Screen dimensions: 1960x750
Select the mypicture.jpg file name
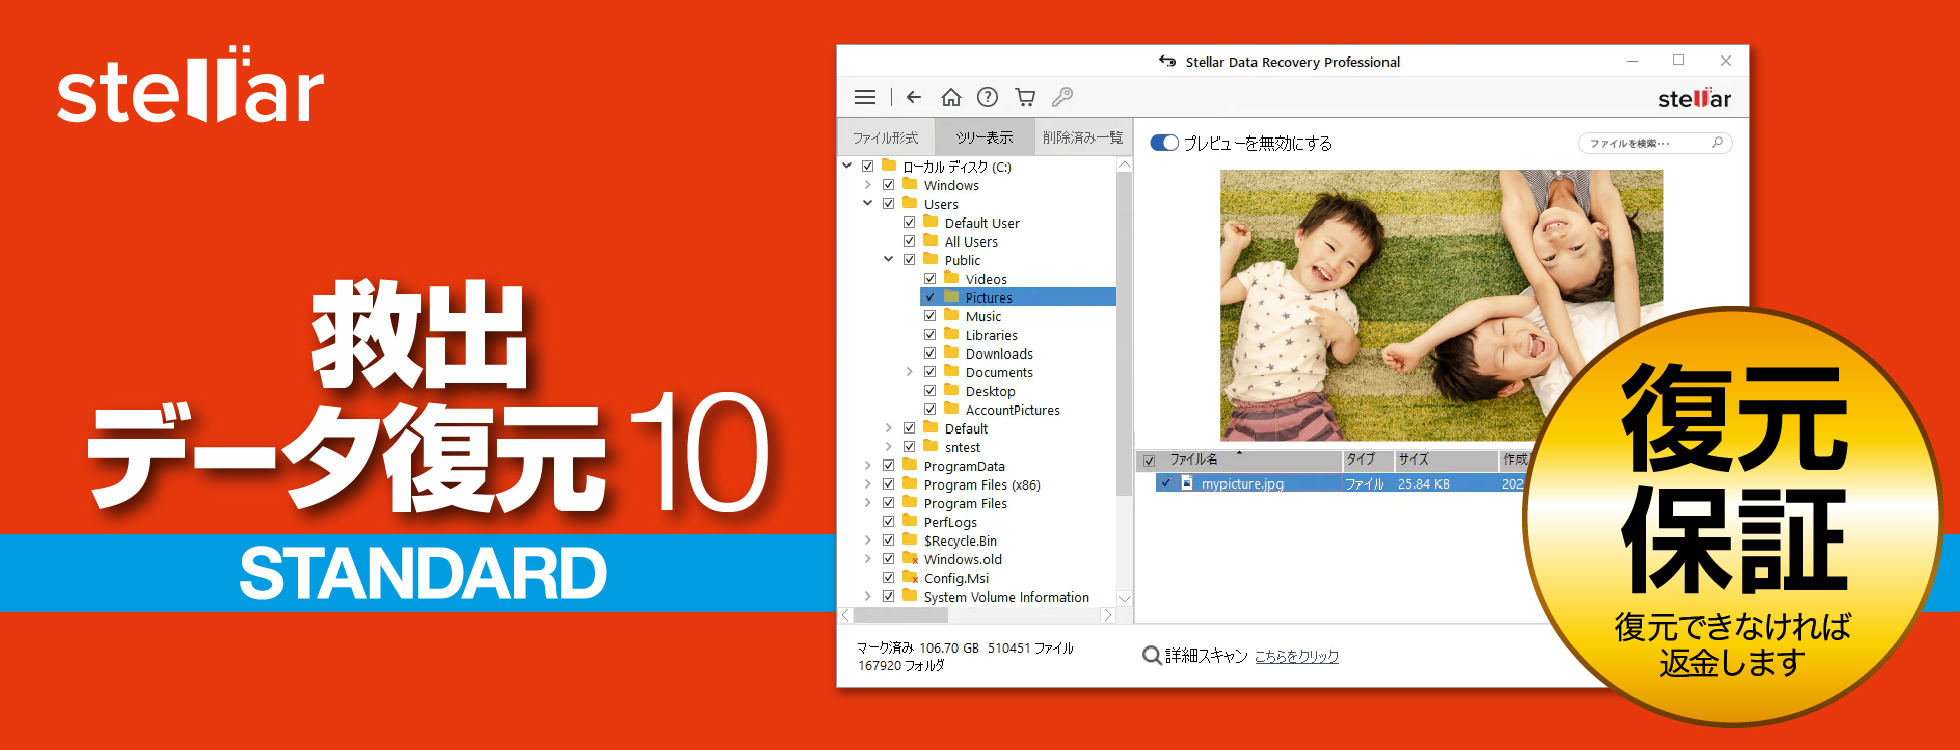[1242, 484]
